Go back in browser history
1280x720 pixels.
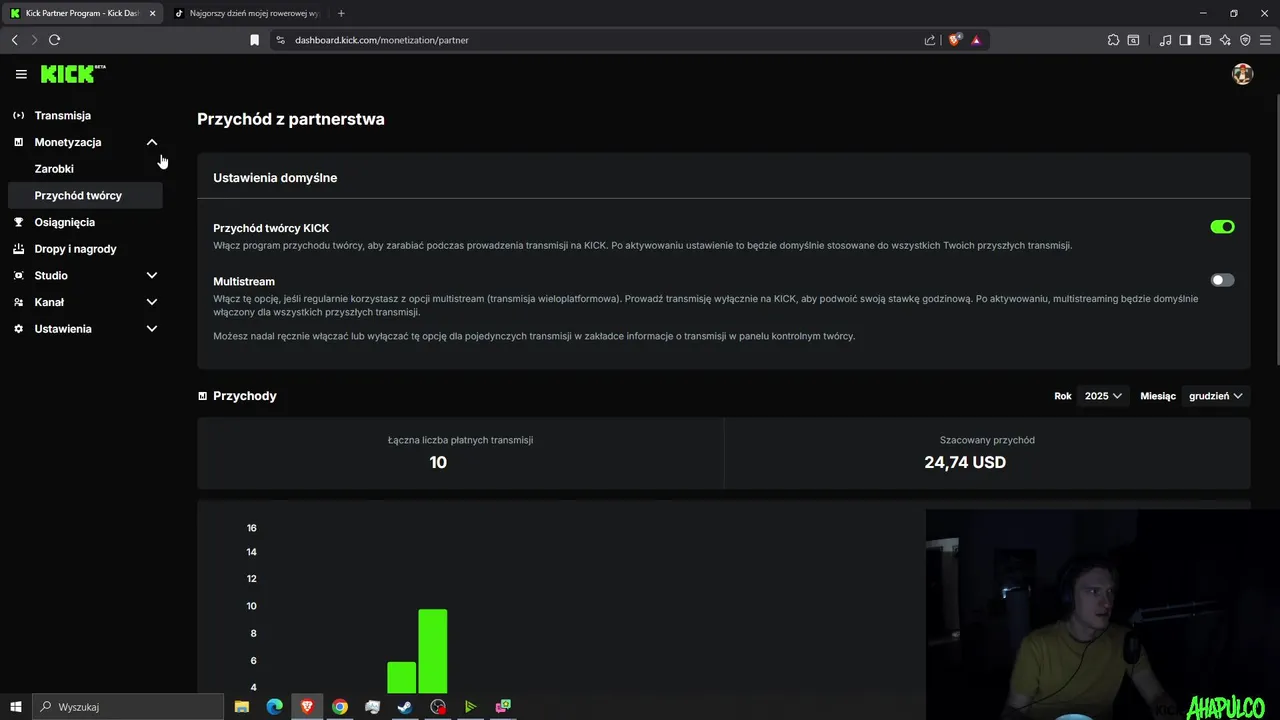(x=14, y=40)
